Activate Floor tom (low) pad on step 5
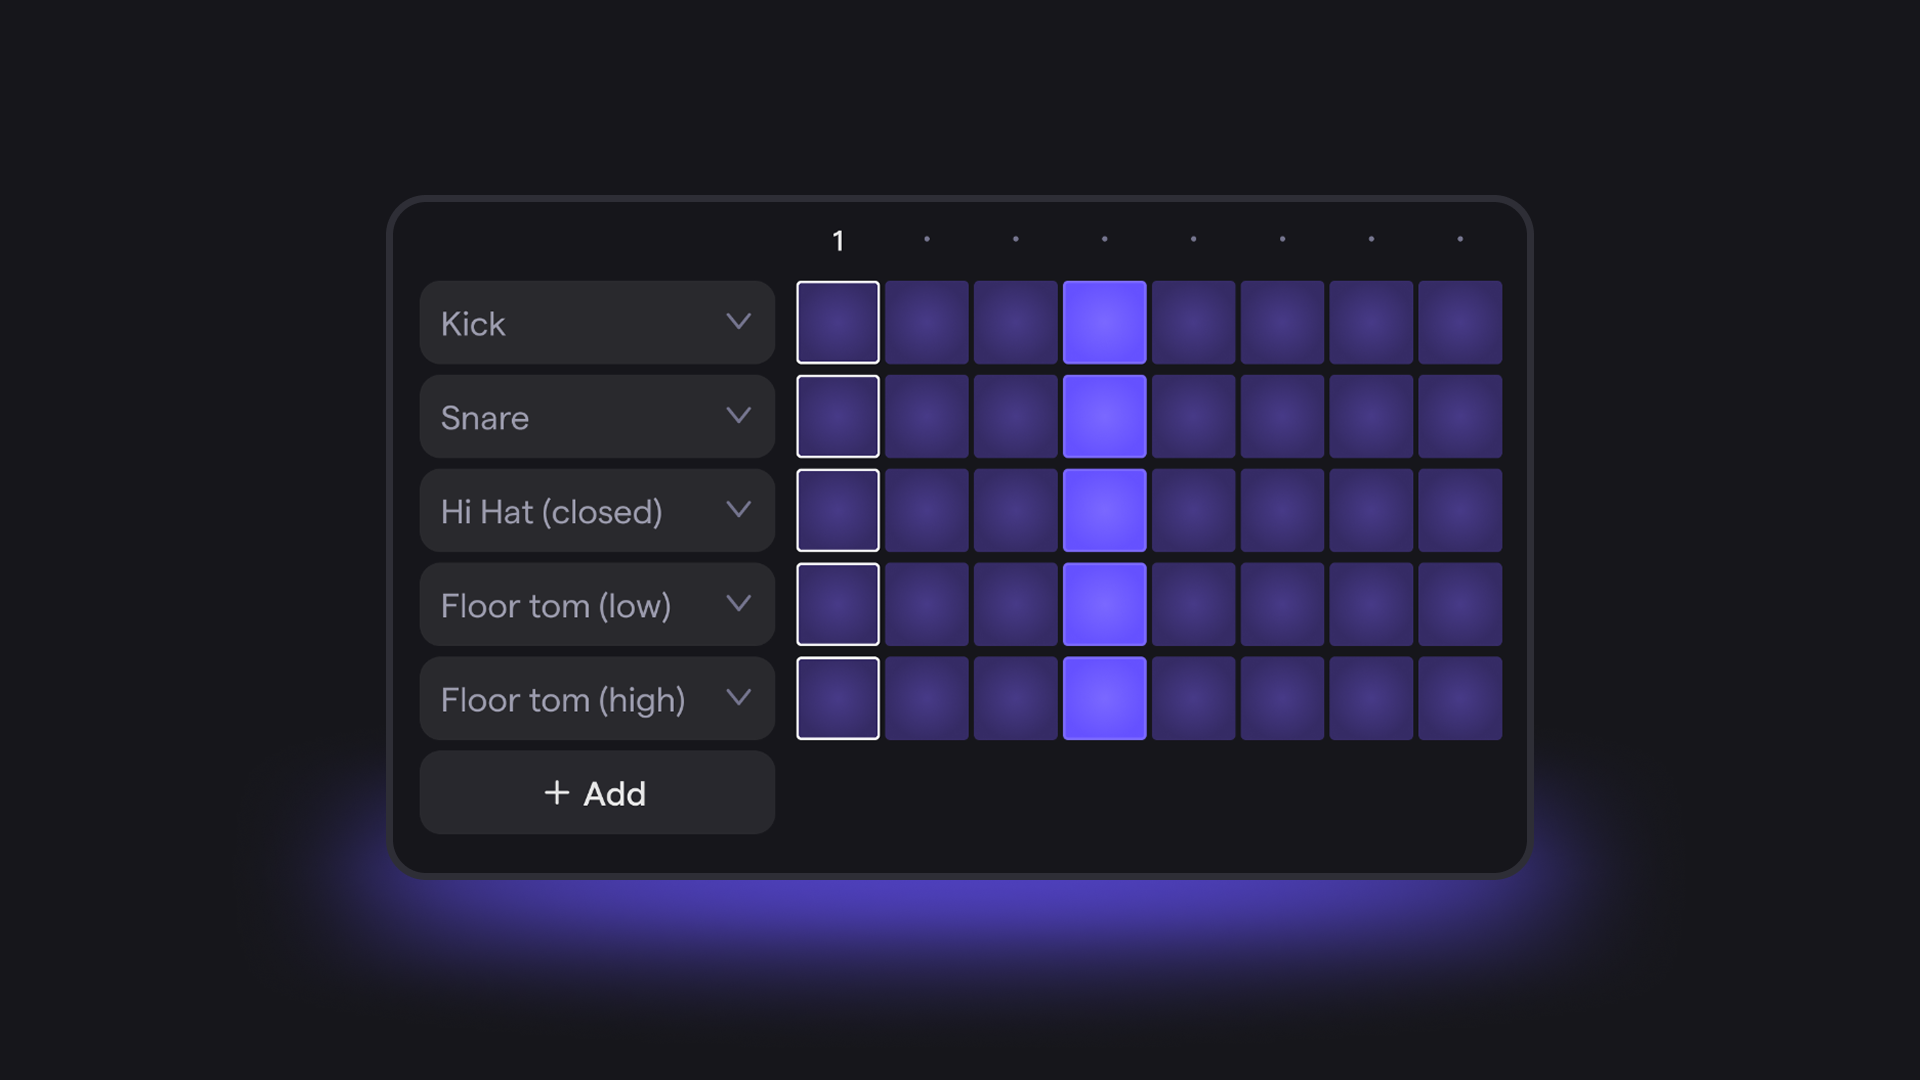1920x1080 pixels. pyautogui.click(x=1193, y=605)
